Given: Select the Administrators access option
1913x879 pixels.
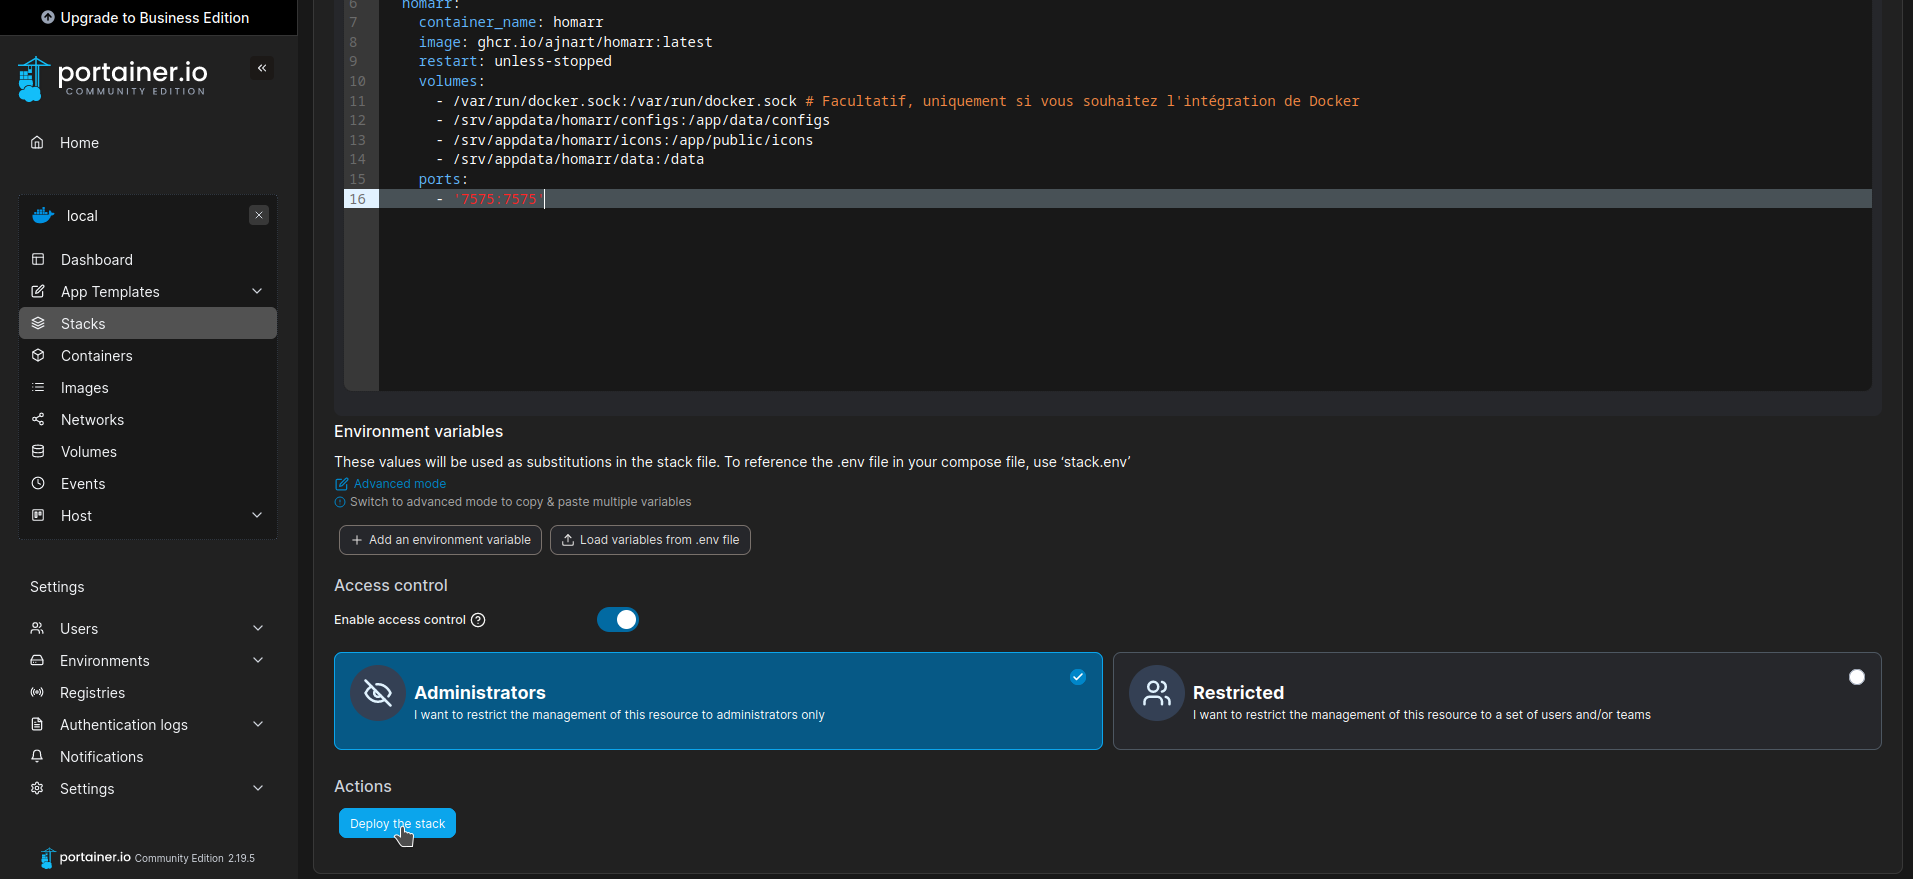Looking at the screenshot, I should (x=718, y=701).
